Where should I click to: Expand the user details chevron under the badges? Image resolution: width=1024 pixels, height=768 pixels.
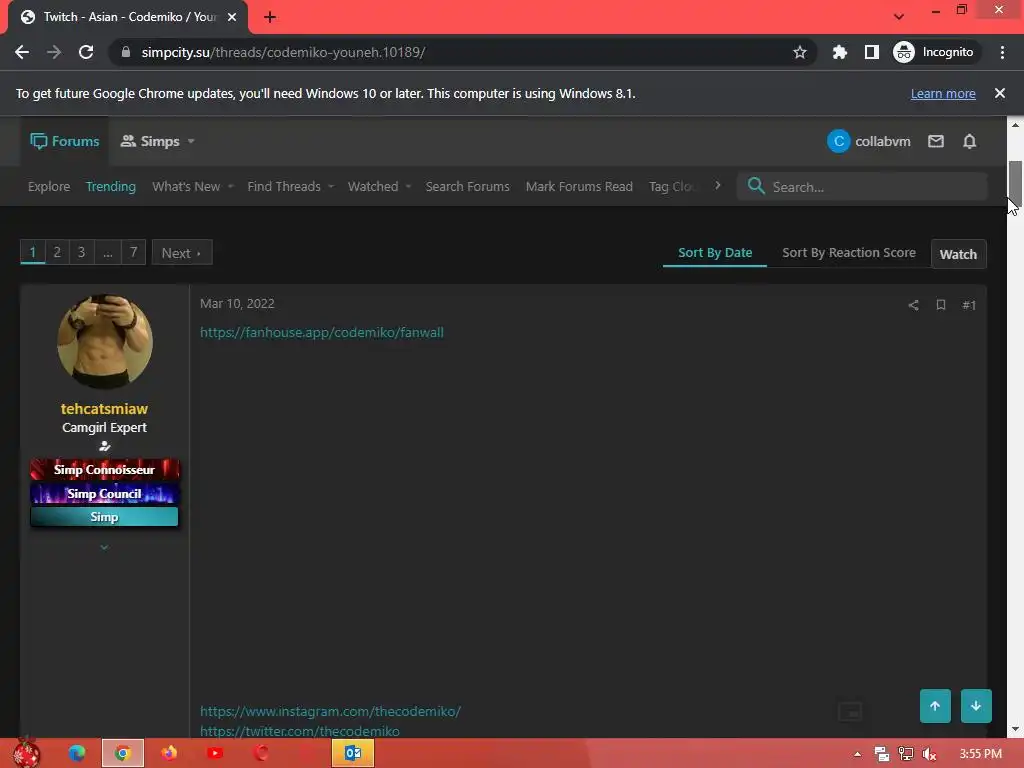tap(104, 547)
